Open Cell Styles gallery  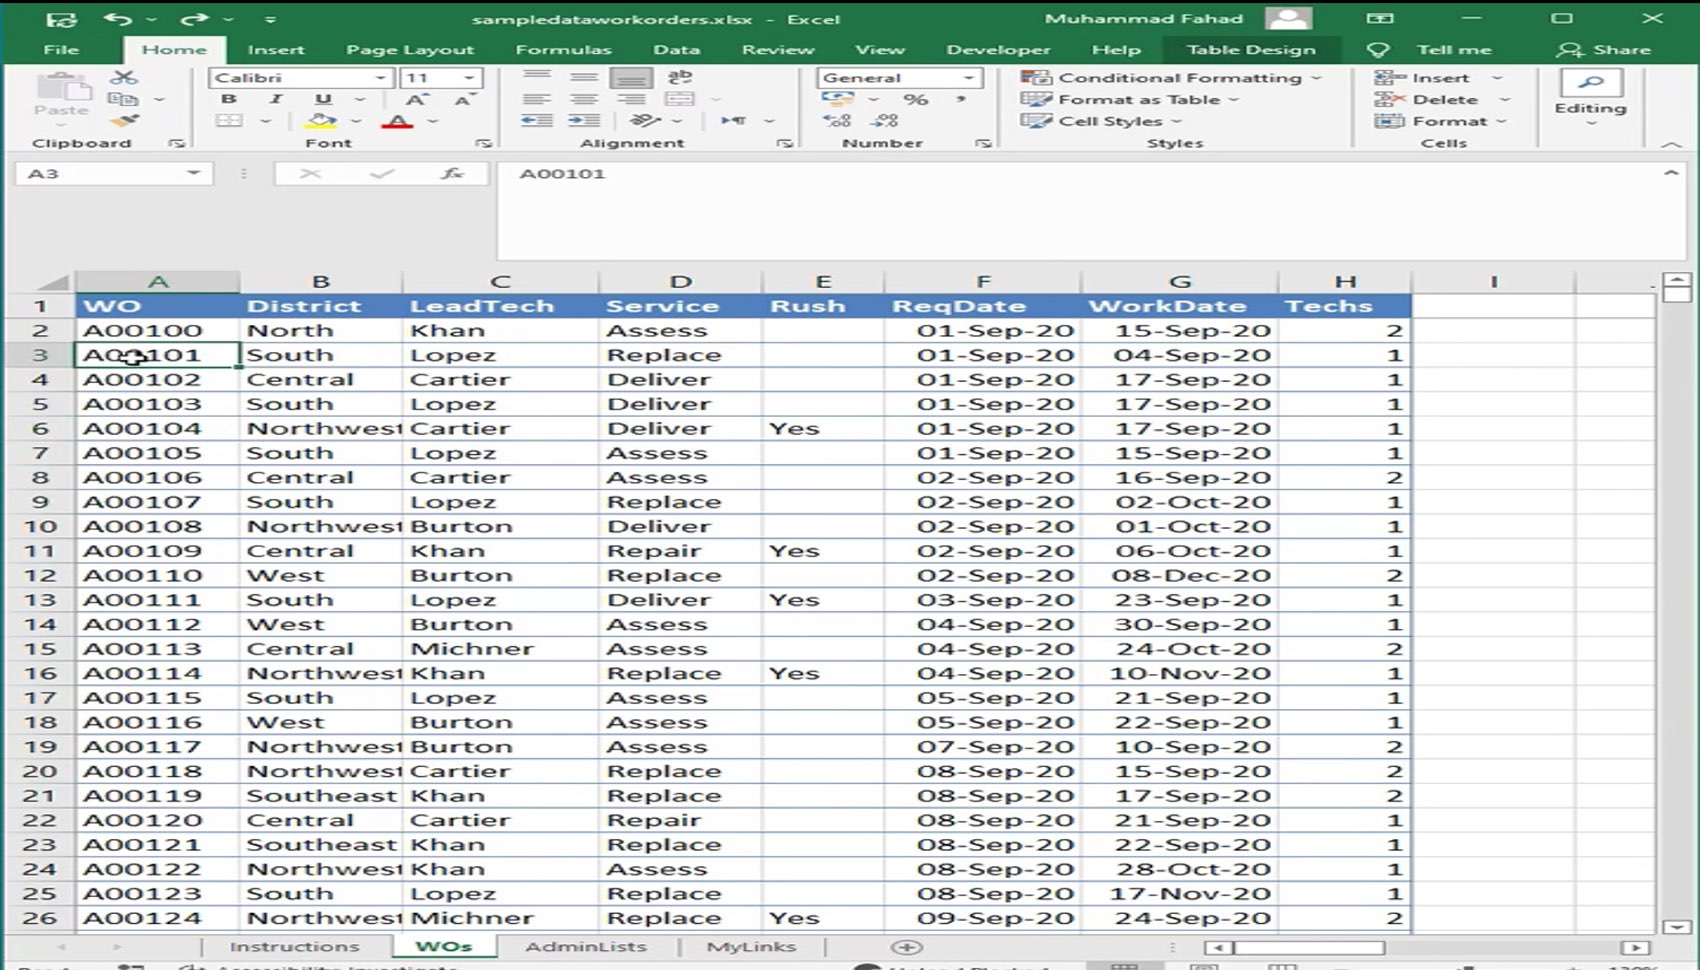point(1100,121)
